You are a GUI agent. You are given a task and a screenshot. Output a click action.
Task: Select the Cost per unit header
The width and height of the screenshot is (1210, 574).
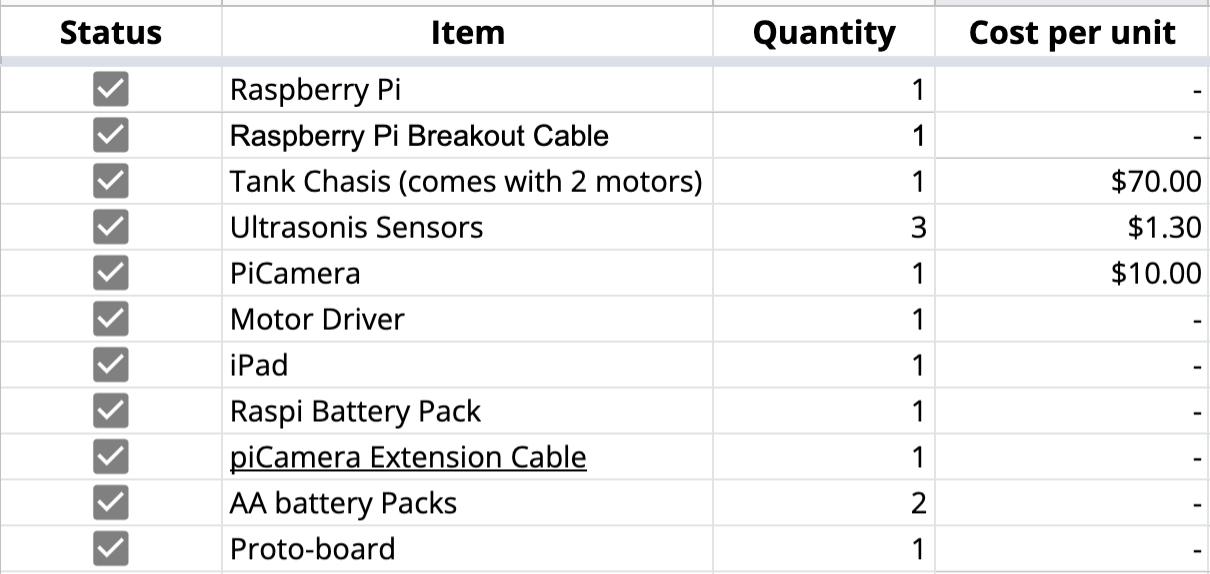pos(1073,33)
